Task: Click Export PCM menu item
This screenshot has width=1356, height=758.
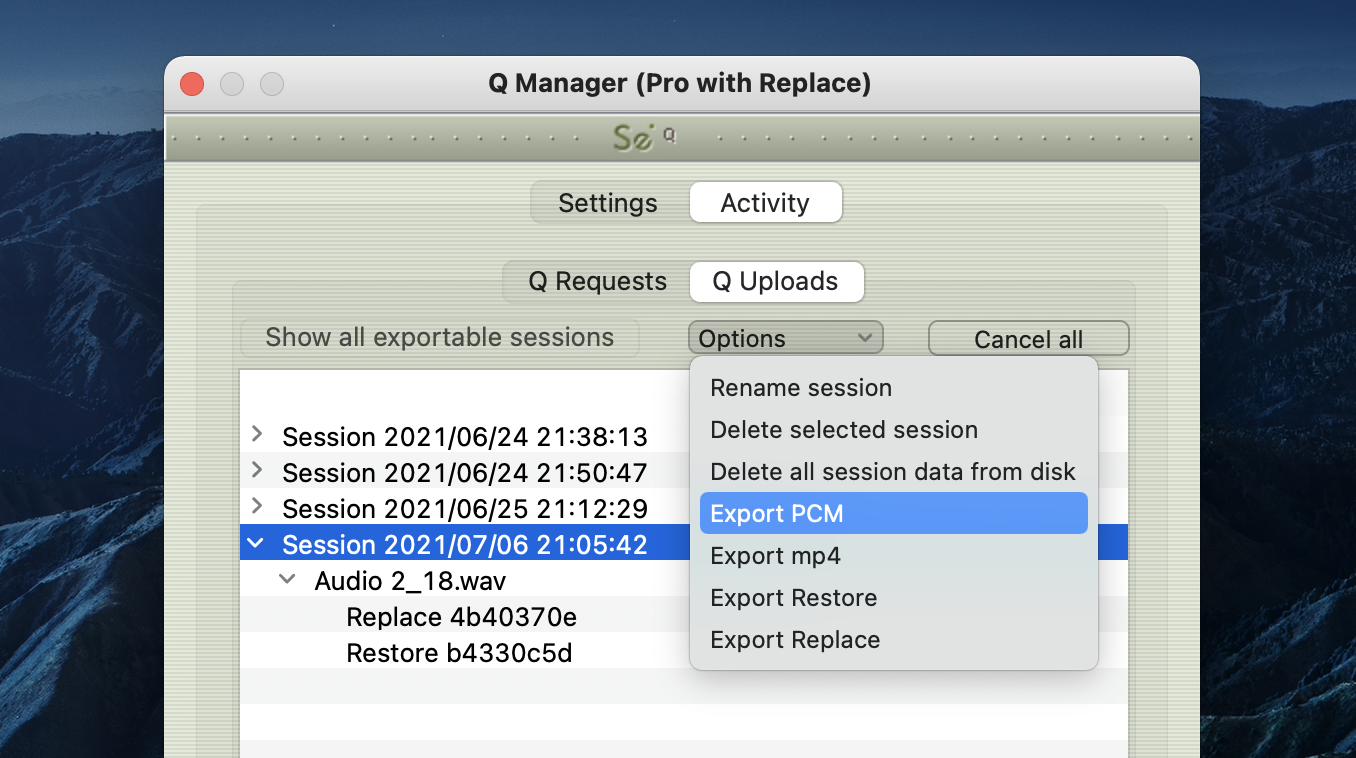Action: tap(776, 514)
